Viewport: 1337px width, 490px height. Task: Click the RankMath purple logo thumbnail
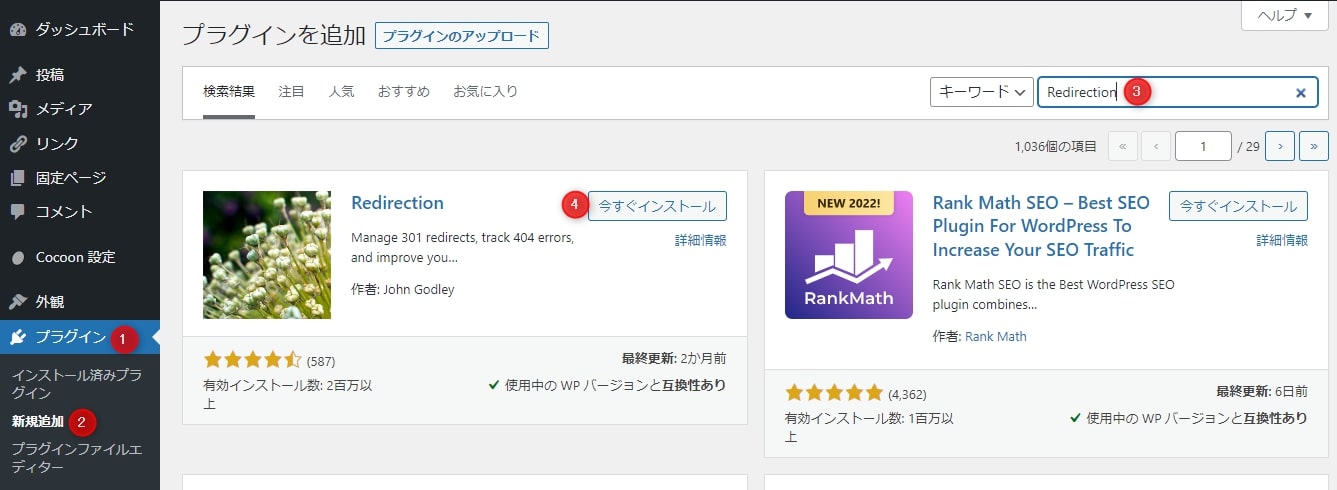click(849, 255)
